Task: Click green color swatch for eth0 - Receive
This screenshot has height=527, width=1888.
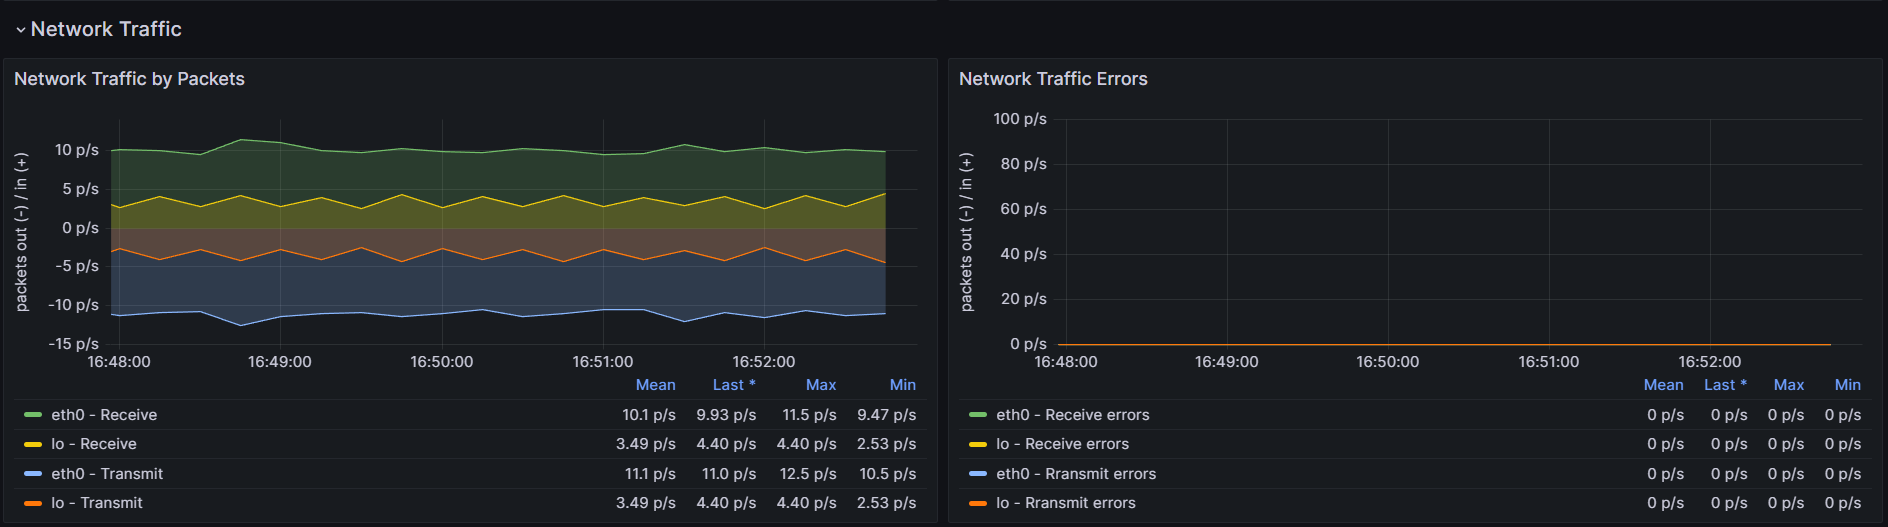Action: tap(33, 415)
